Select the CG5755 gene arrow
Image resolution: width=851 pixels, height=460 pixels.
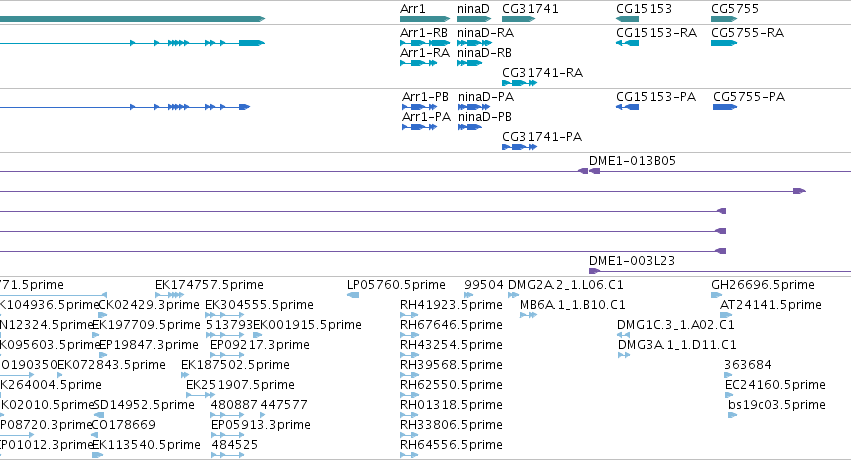(x=724, y=19)
